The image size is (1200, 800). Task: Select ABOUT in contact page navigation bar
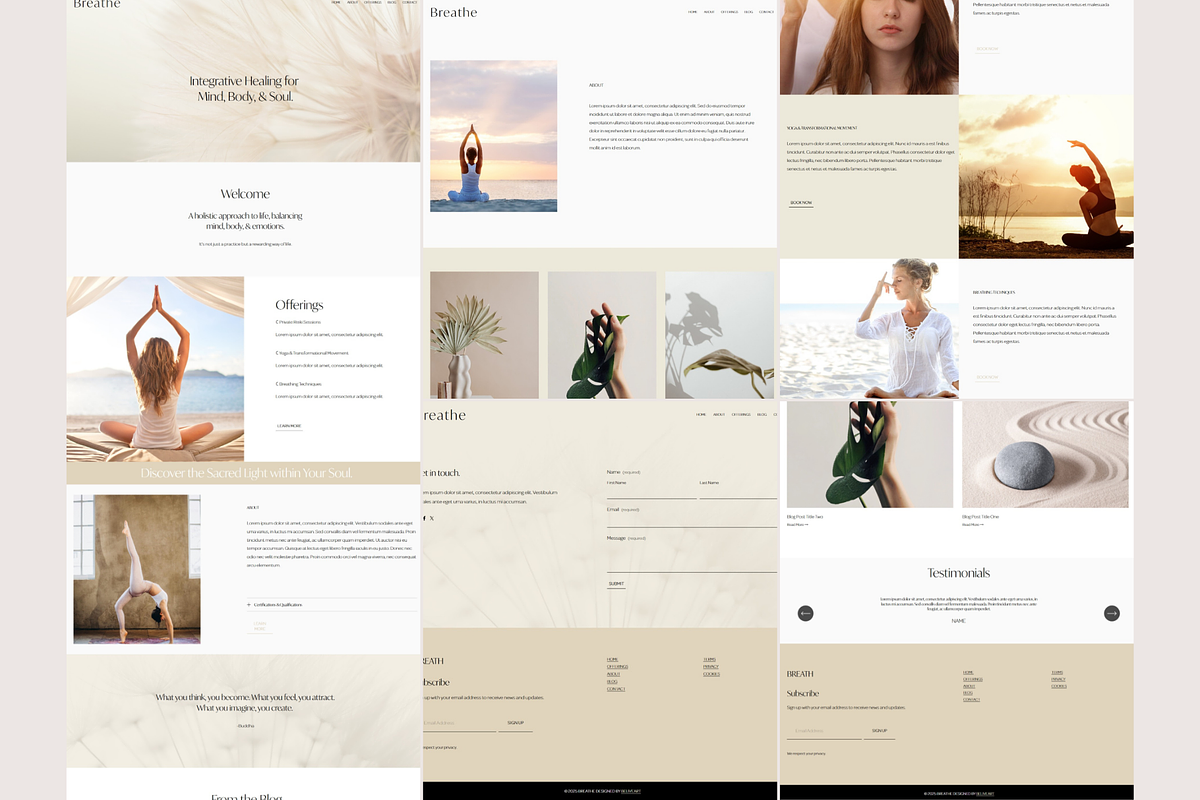[719, 414]
